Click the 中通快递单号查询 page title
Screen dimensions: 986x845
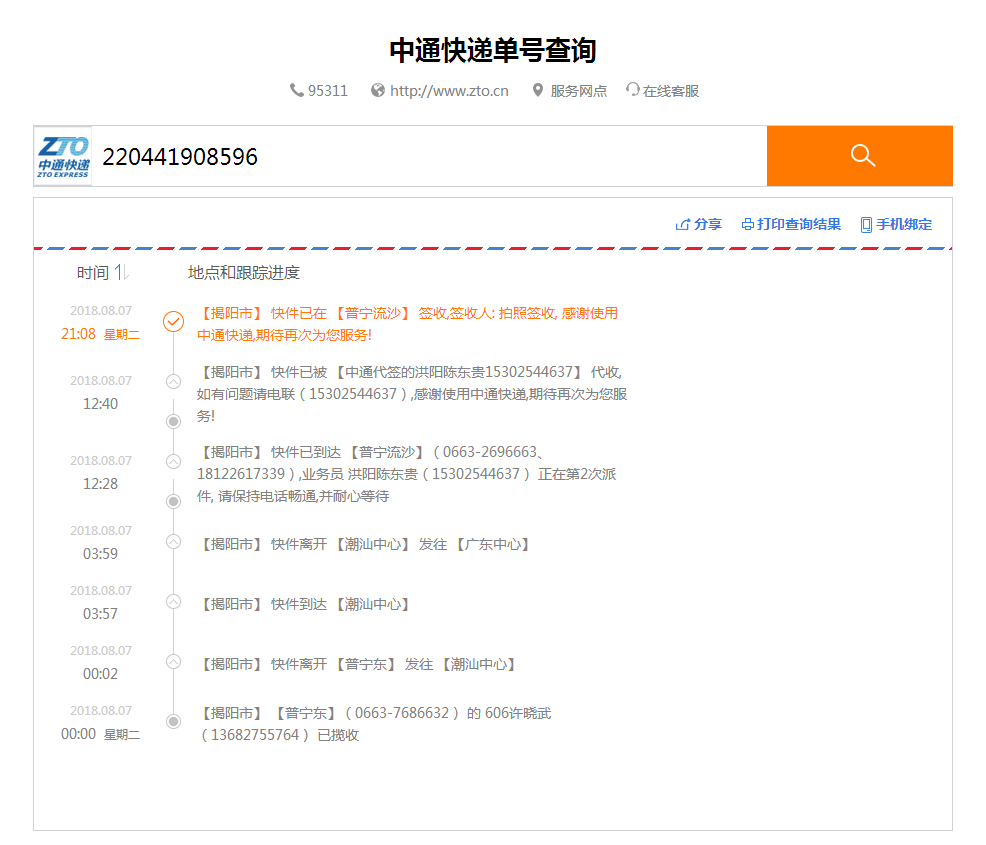pyautogui.click(x=493, y=50)
